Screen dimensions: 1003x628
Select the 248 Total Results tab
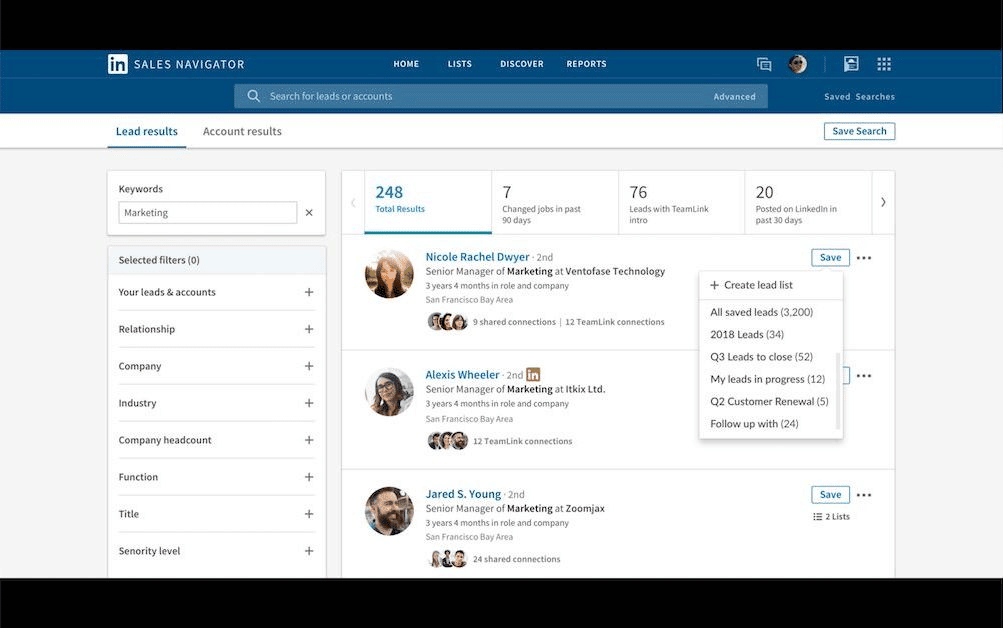coord(428,202)
